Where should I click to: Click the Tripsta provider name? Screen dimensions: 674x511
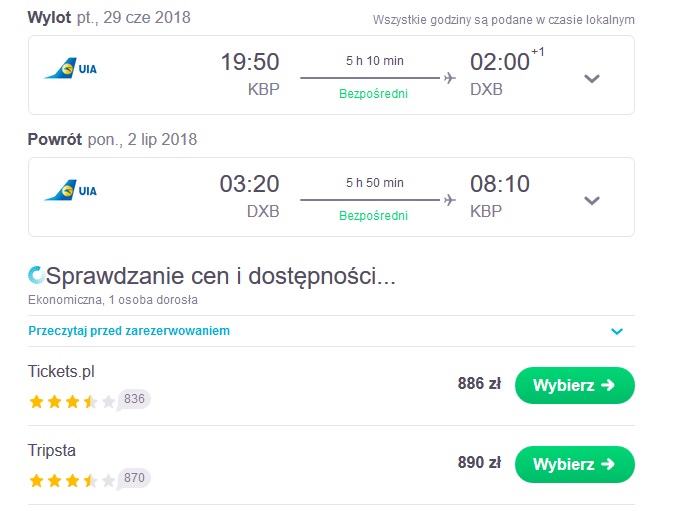coord(52,450)
